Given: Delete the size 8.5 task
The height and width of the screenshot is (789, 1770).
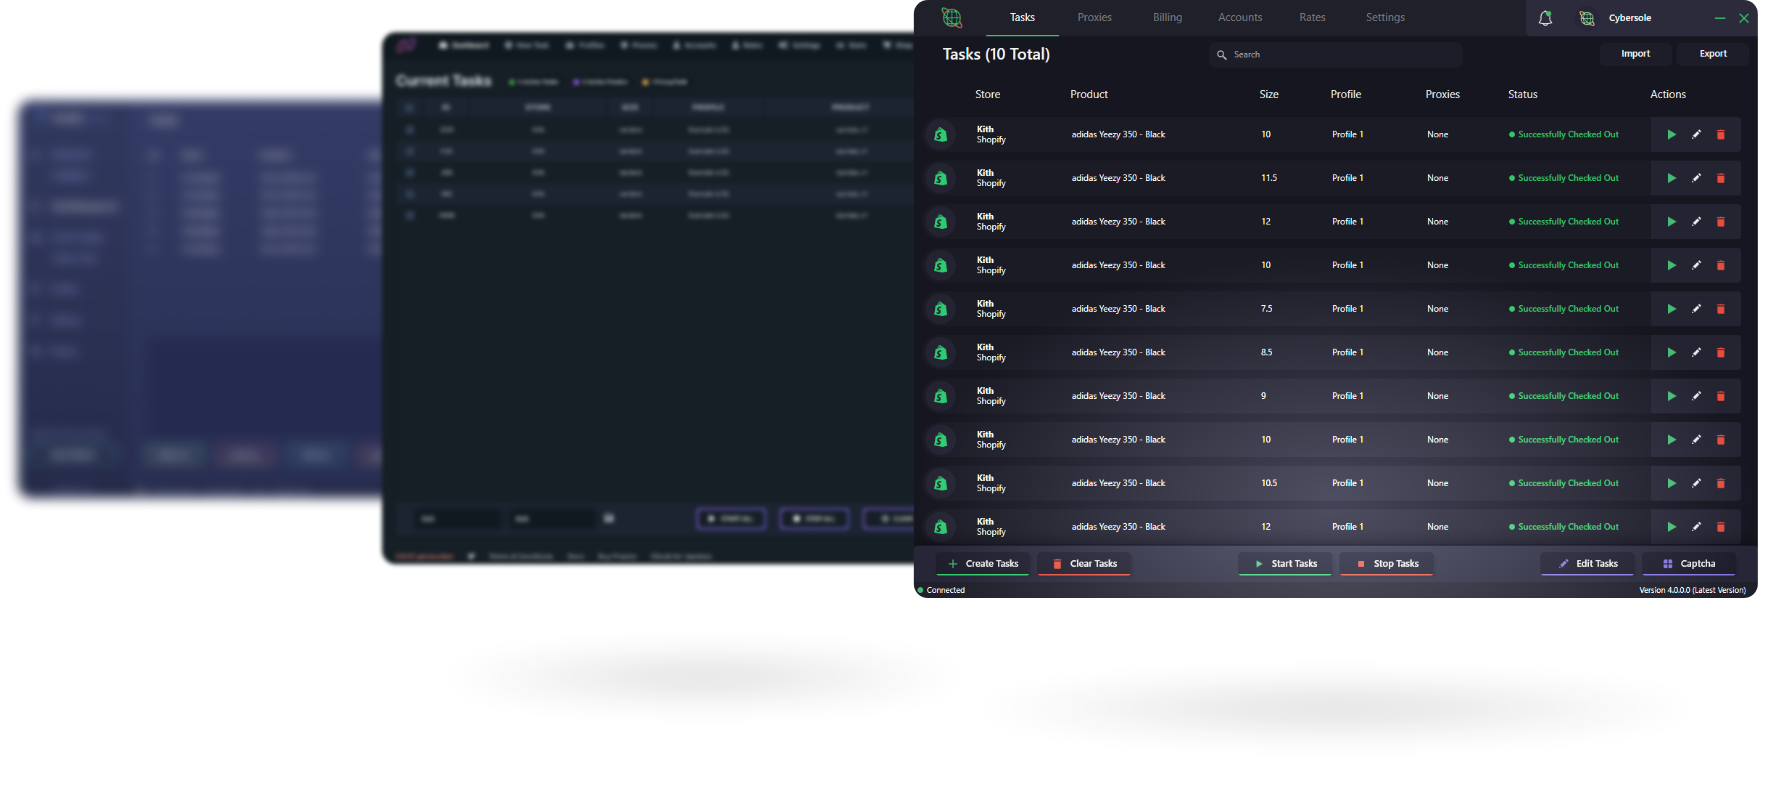Looking at the screenshot, I should [x=1721, y=353].
